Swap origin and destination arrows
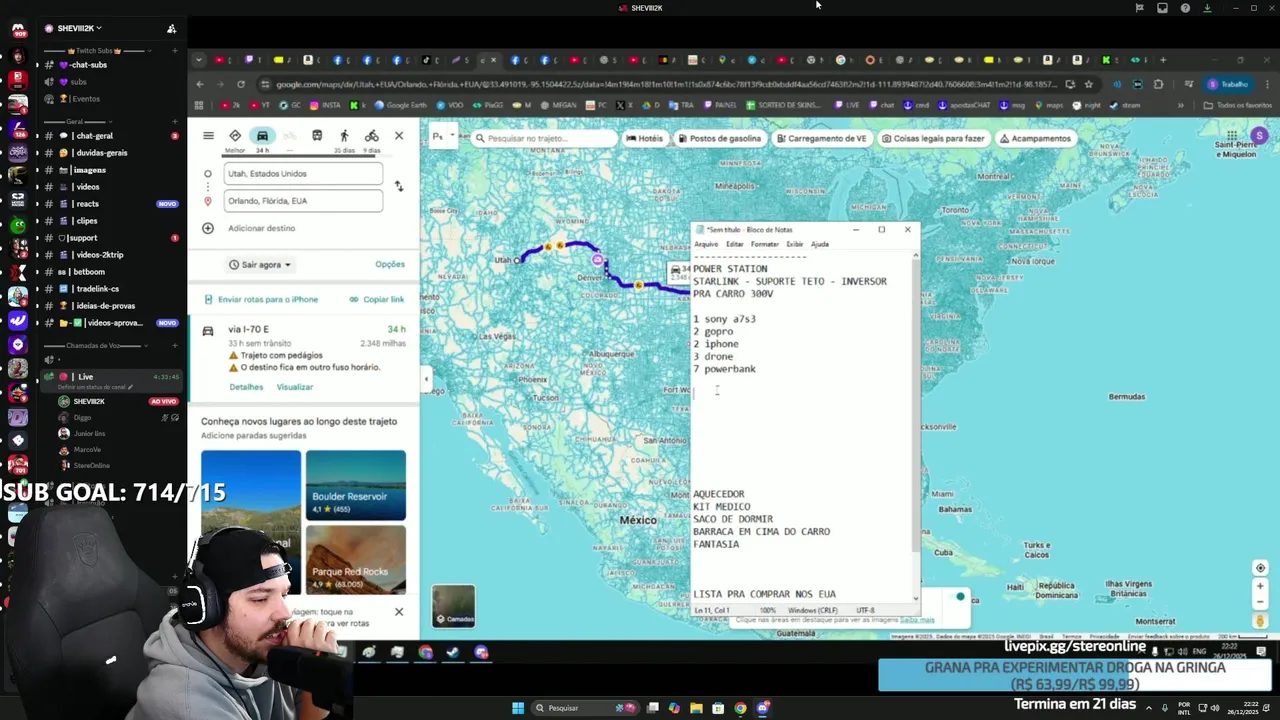 tap(399, 187)
